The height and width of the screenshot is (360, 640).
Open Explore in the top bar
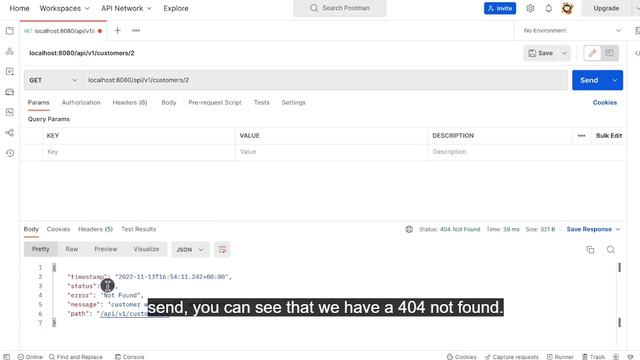tap(176, 8)
